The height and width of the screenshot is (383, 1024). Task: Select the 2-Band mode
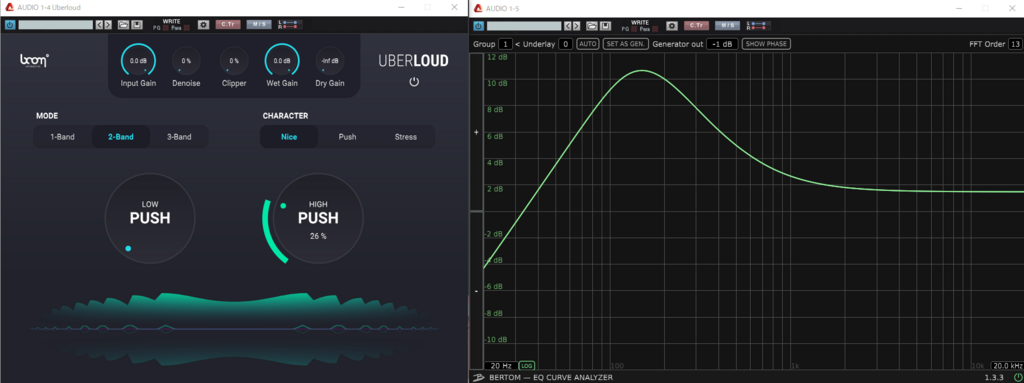pyautogui.click(x=121, y=137)
